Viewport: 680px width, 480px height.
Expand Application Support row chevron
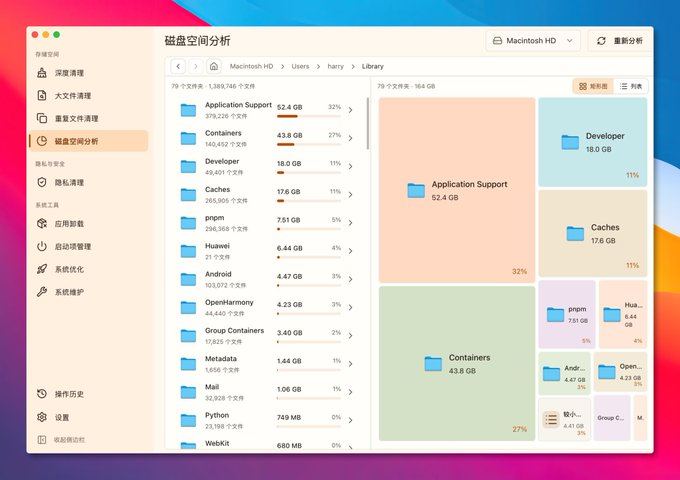350,110
